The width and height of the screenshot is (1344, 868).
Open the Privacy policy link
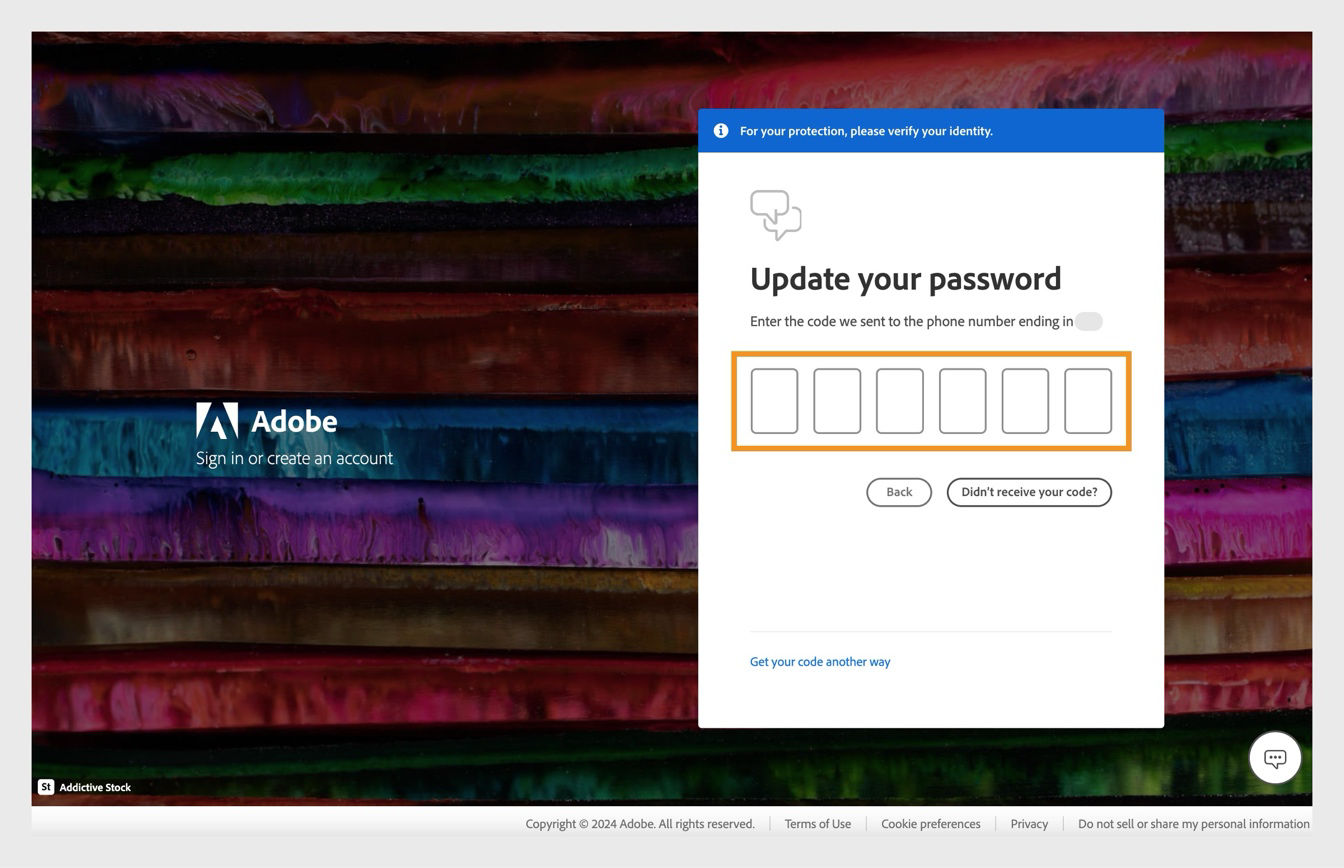tap(1029, 823)
